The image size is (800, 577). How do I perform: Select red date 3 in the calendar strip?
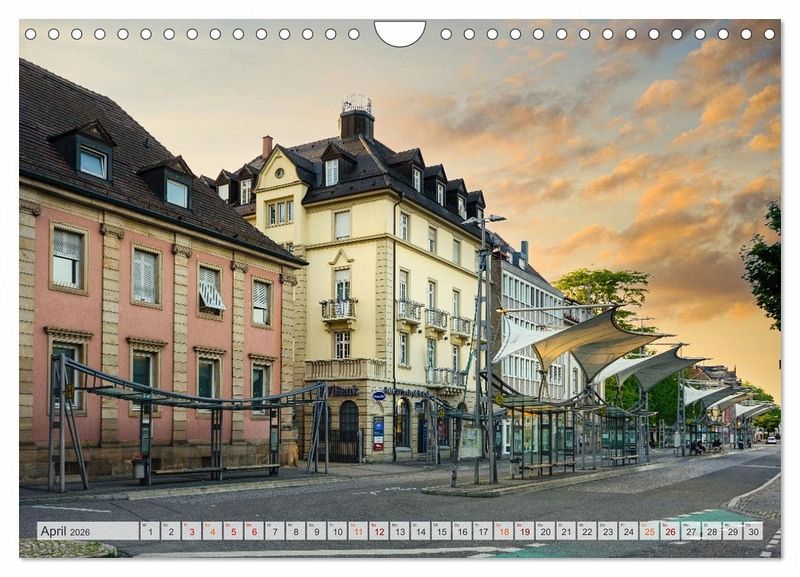[x=192, y=531]
